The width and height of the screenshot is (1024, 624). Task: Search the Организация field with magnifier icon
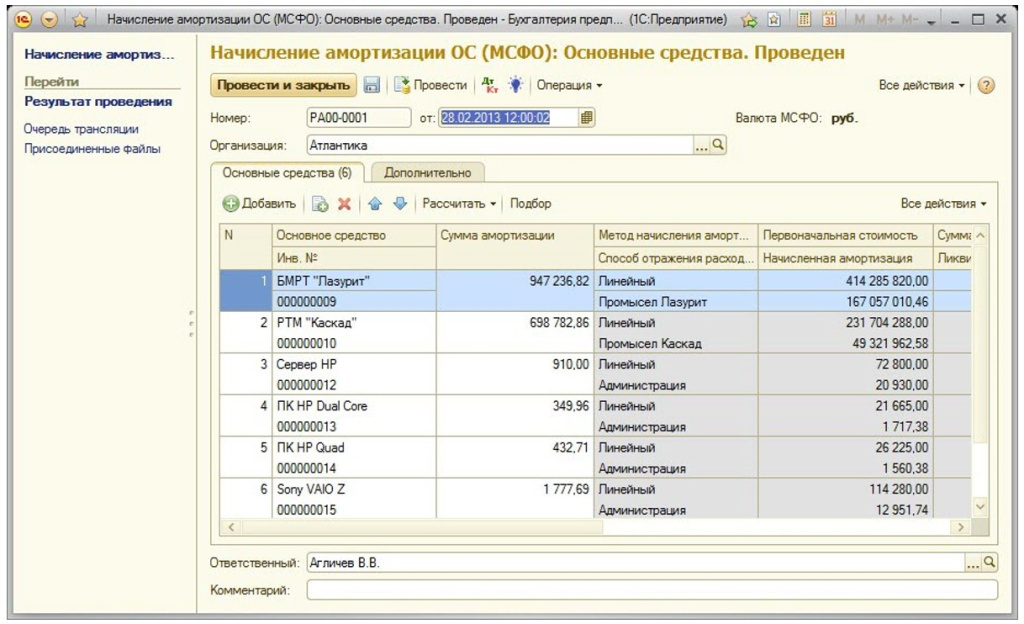tap(718, 145)
